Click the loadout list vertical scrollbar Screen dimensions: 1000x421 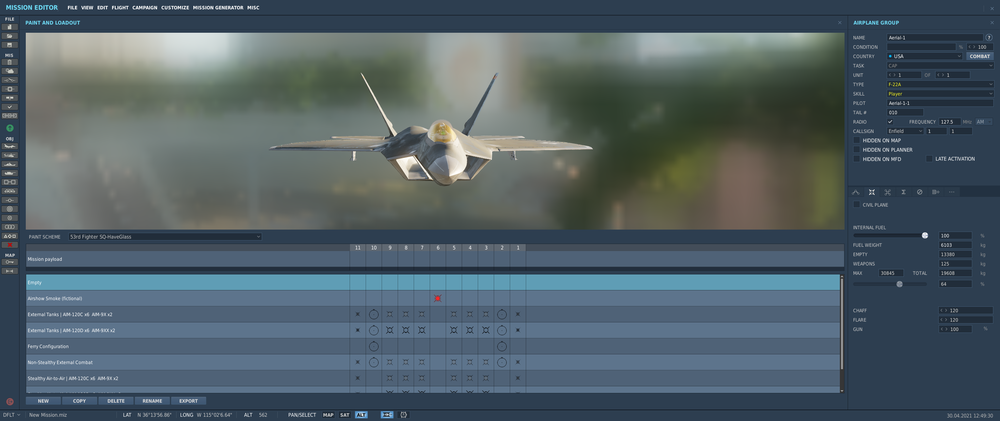coord(842,334)
